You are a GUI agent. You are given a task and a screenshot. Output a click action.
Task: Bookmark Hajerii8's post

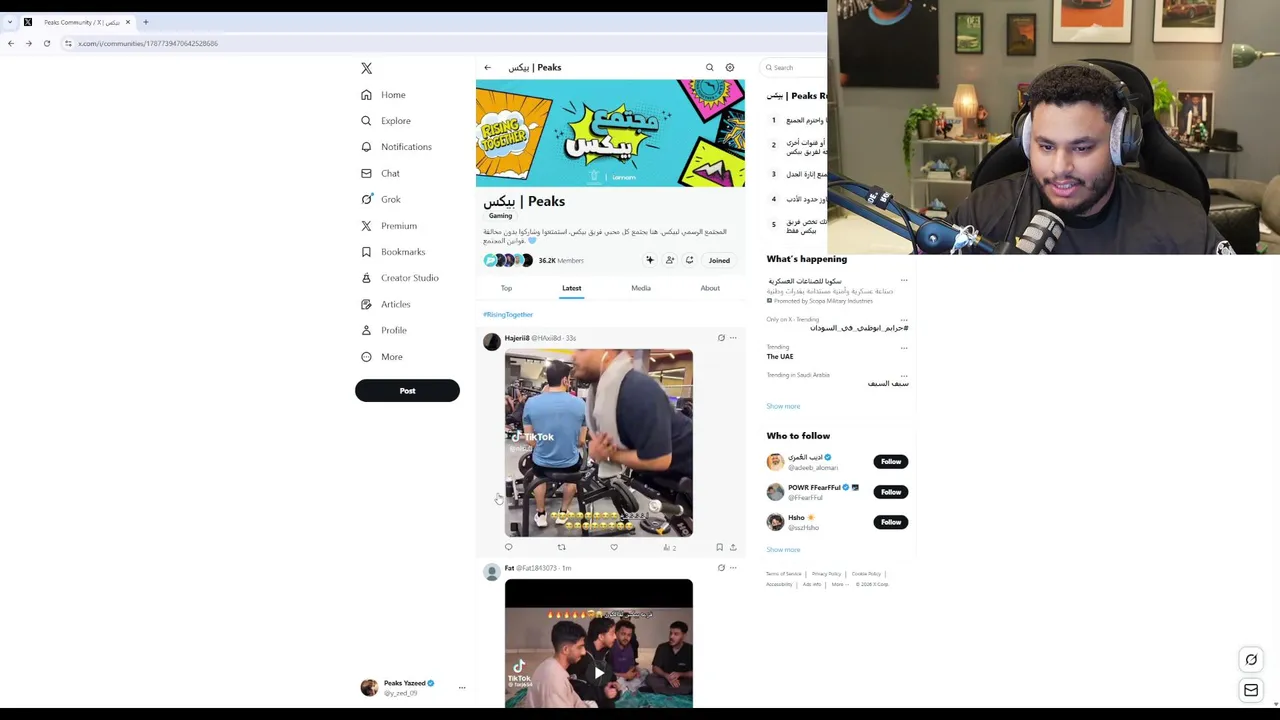coord(719,547)
